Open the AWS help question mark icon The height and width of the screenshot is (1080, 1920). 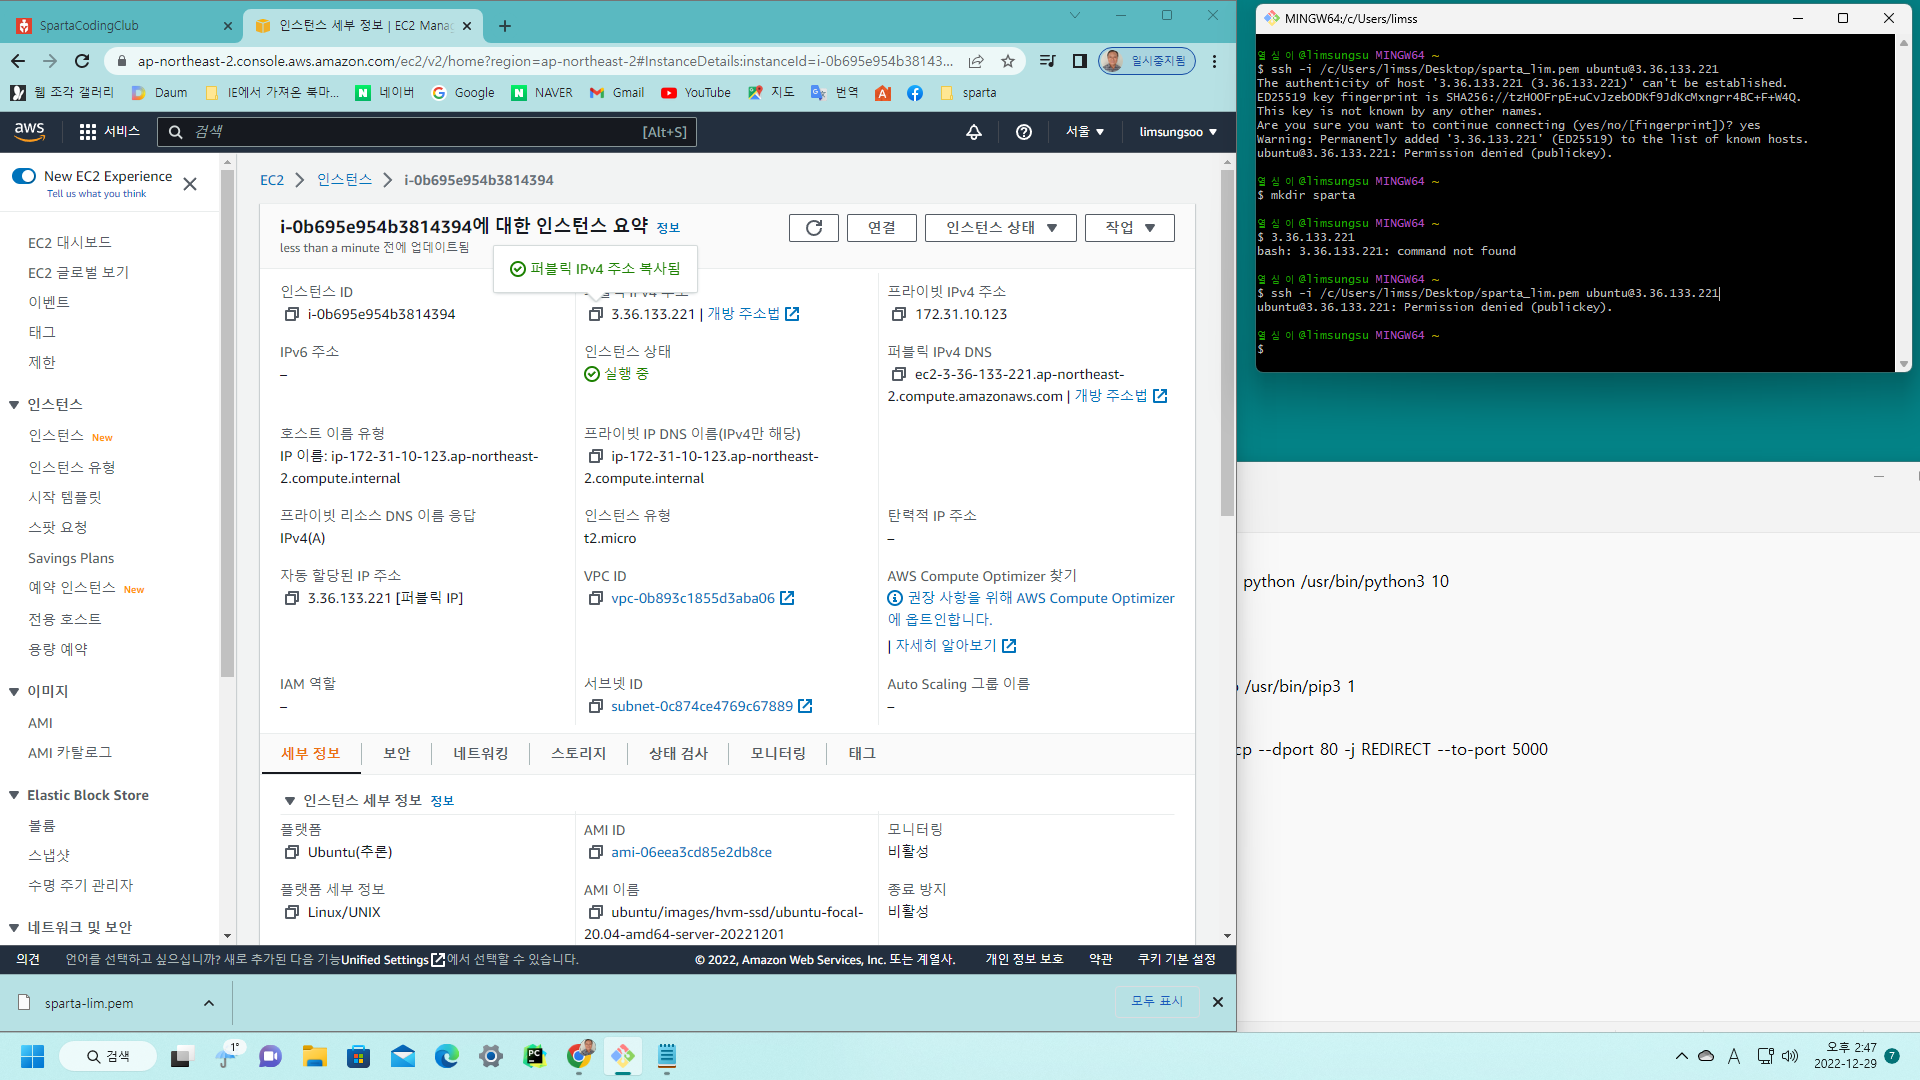[x=1024, y=132]
